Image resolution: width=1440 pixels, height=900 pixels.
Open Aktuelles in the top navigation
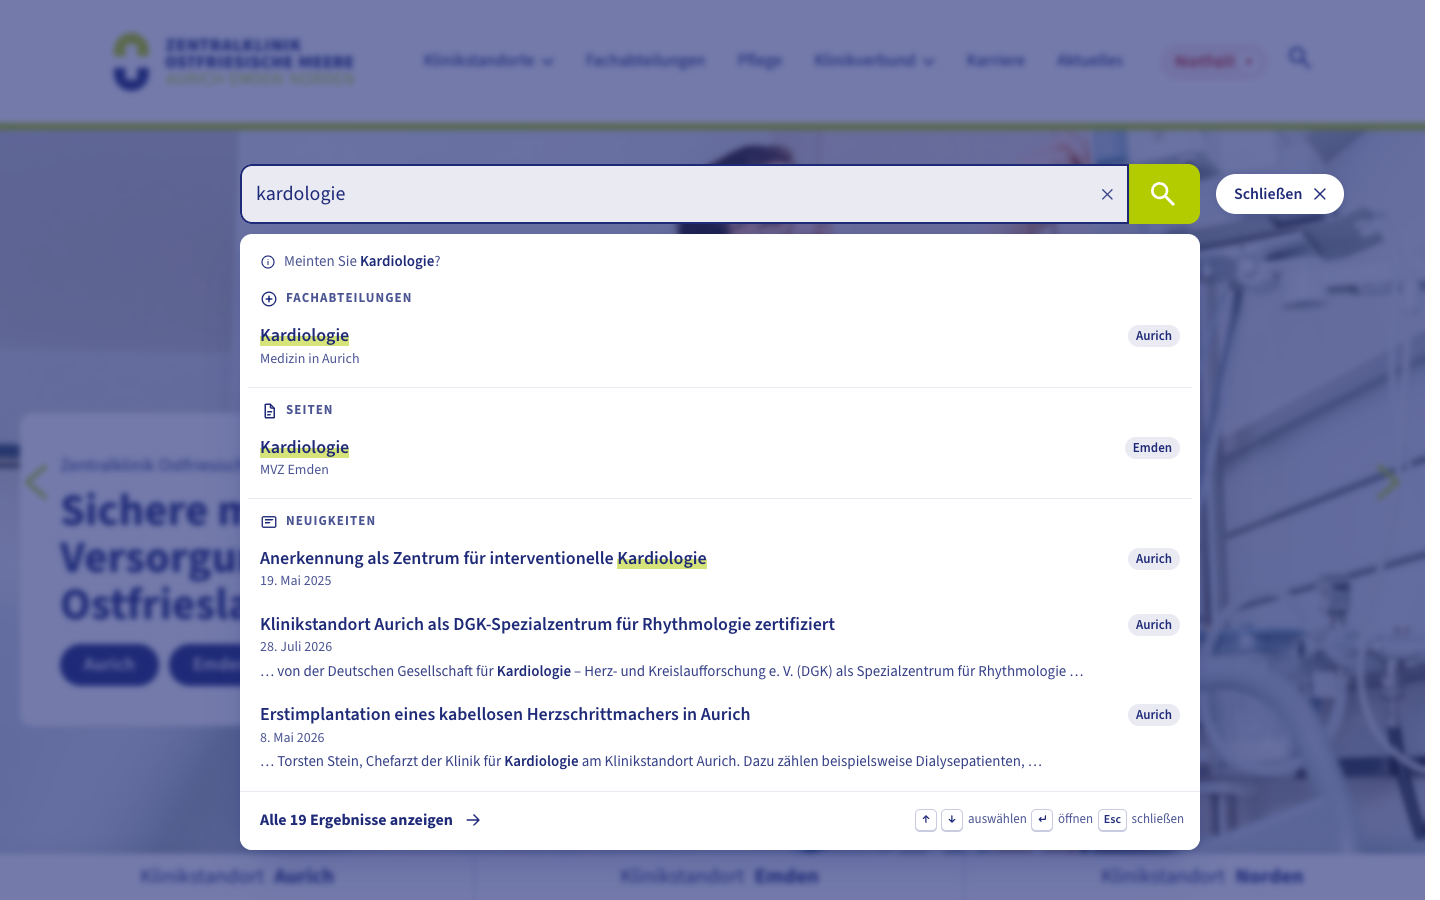(1090, 61)
